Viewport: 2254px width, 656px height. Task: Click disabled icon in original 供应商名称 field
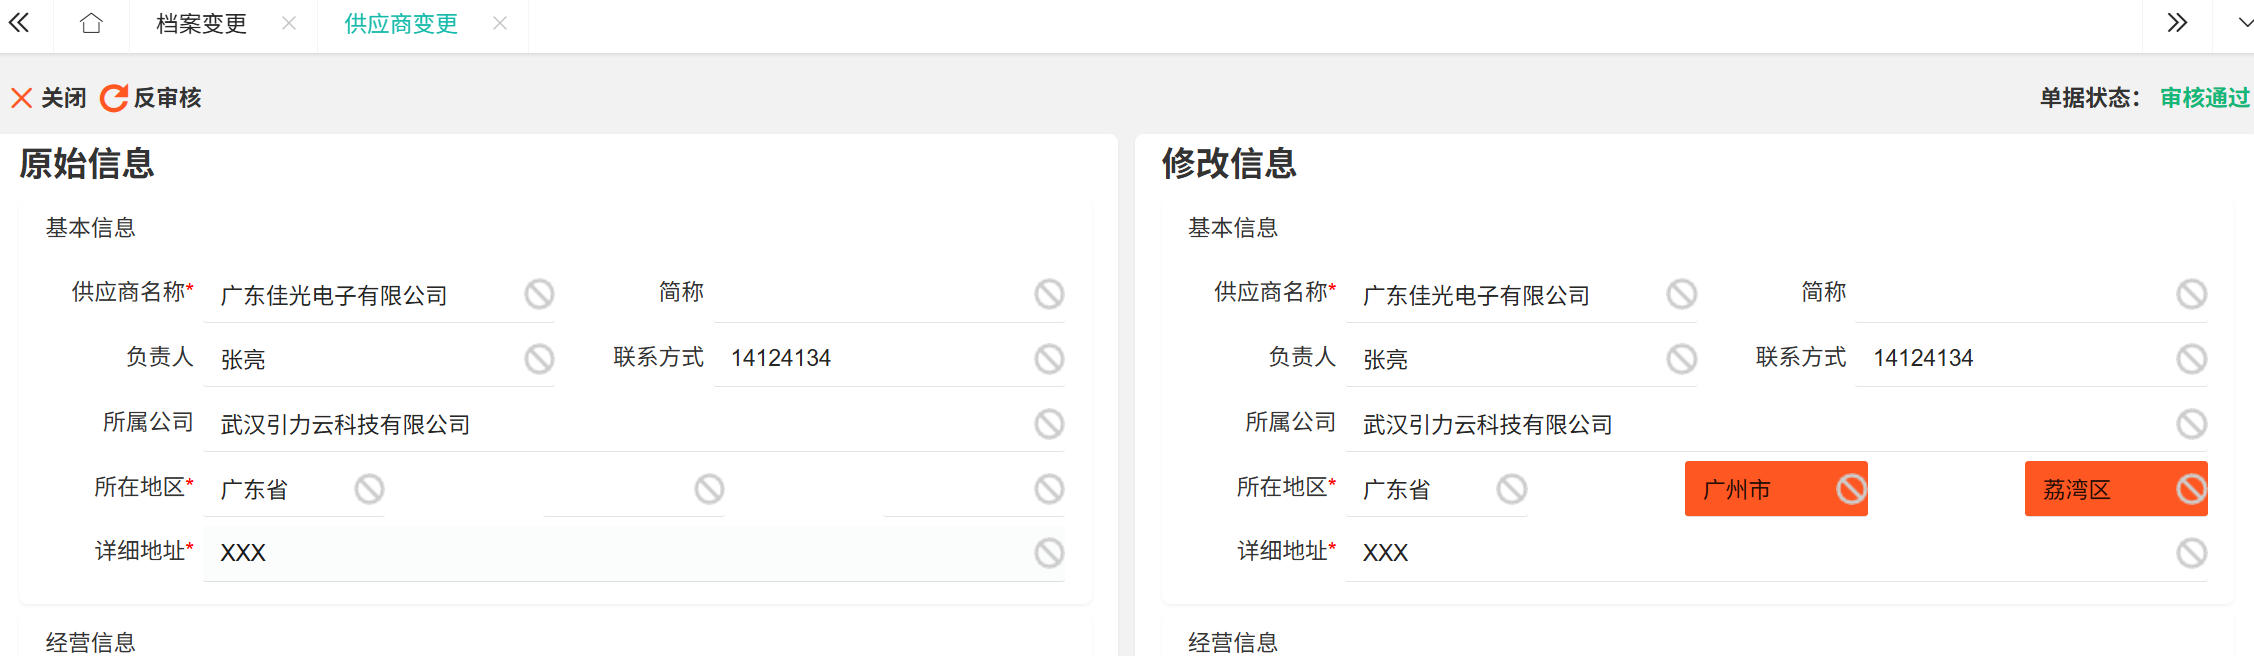pyautogui.click(x=539, y=294)
